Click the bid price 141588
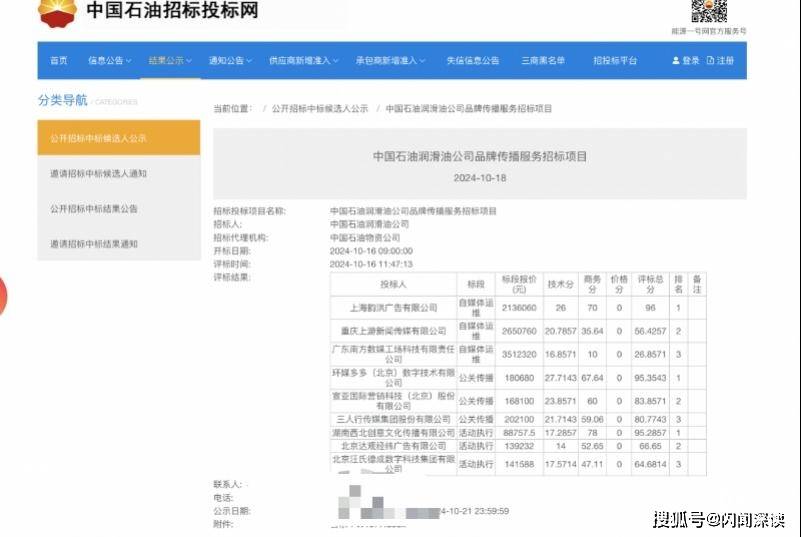801x537 pixels. (x=519, y=464)
